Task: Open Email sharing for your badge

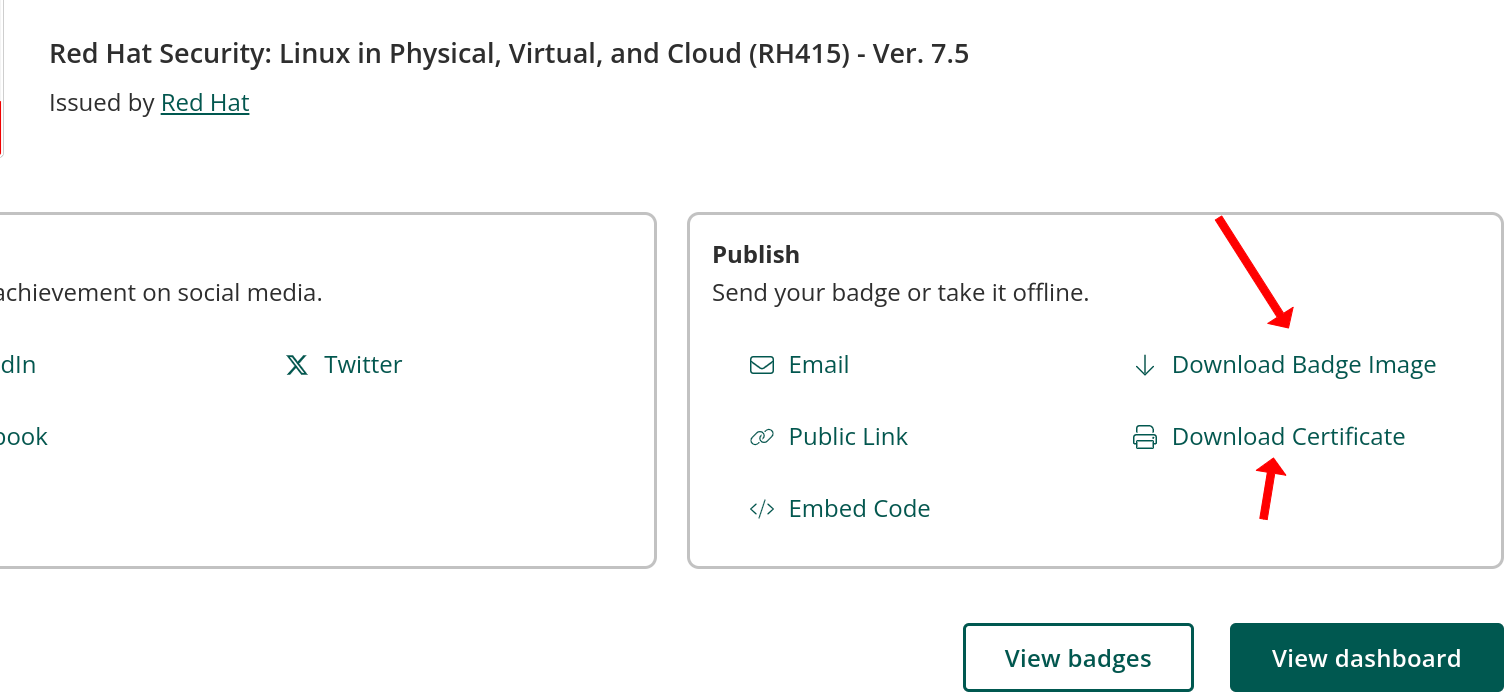Action: coord(818,364)
